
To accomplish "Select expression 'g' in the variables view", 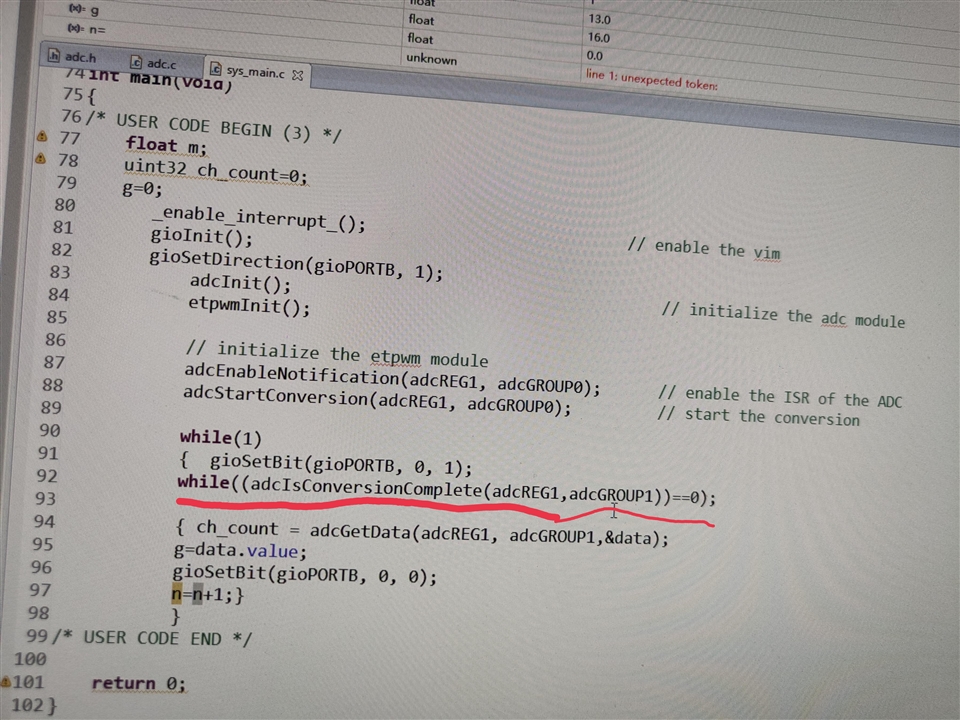I will (x=84, y=9).
